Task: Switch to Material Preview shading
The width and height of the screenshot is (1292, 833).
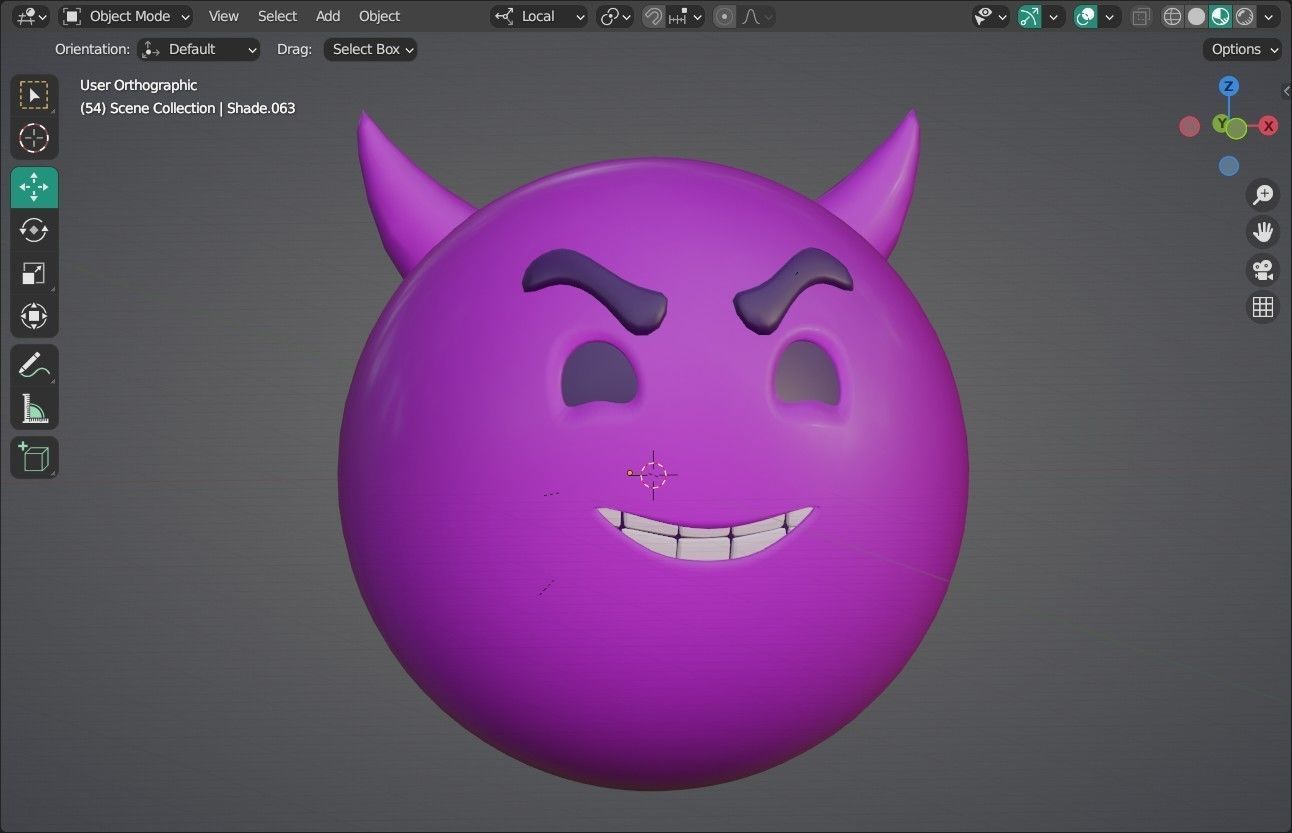Action: click(x=1220, y=16)
